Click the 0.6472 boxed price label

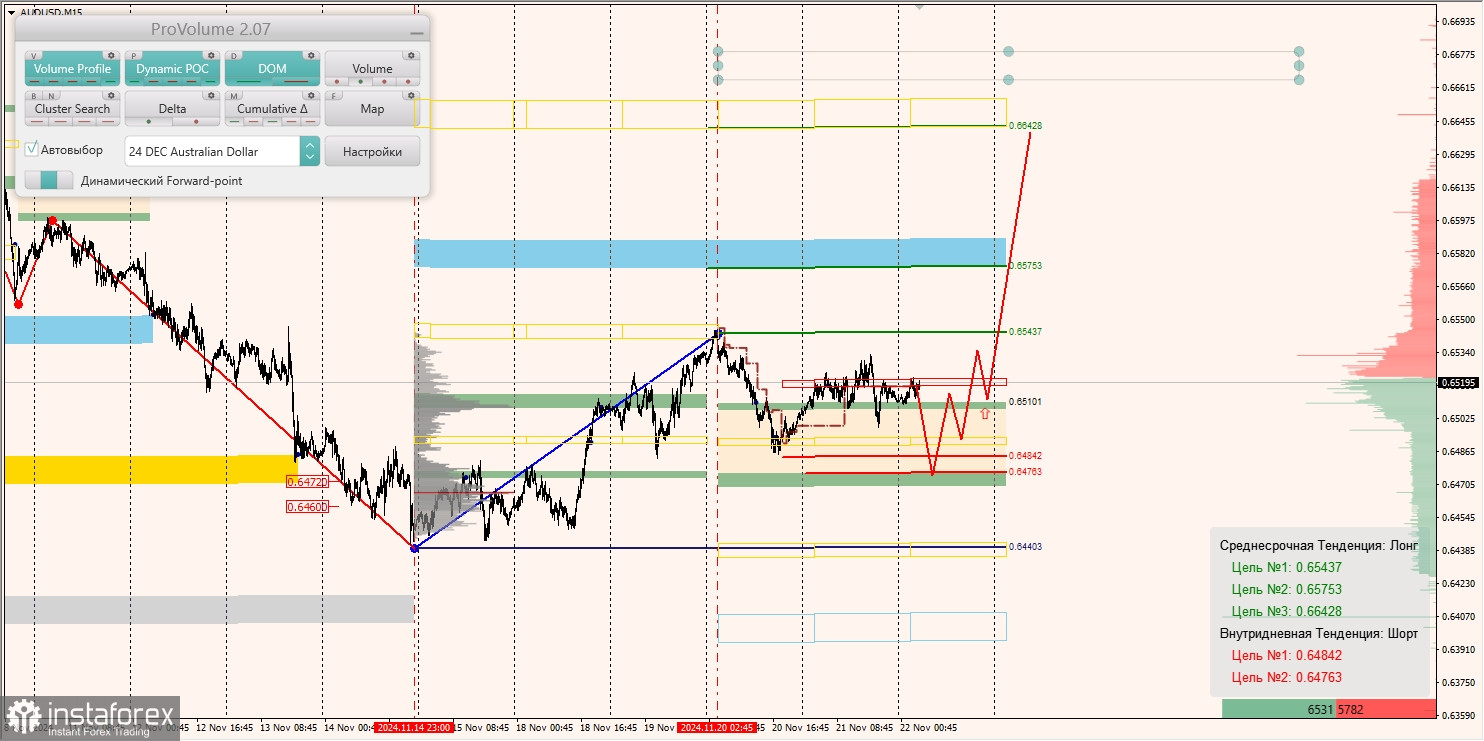pos(307,481)
